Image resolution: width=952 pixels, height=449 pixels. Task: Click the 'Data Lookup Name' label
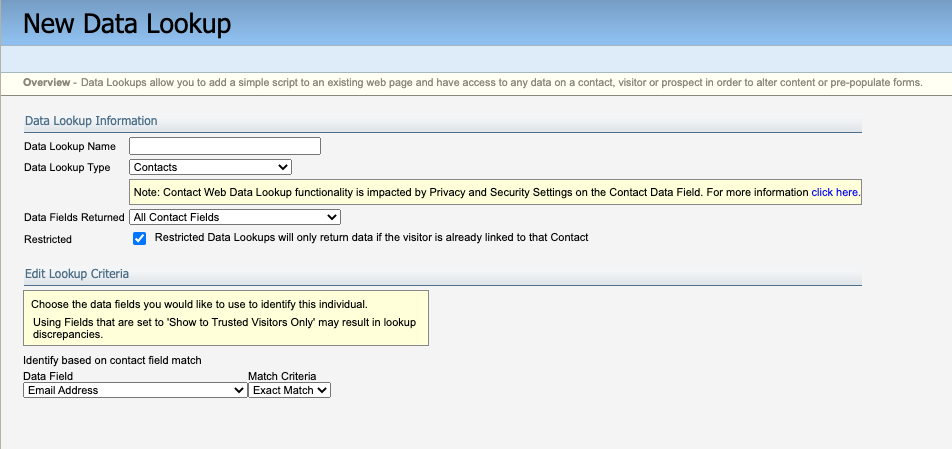coord(70,146)
